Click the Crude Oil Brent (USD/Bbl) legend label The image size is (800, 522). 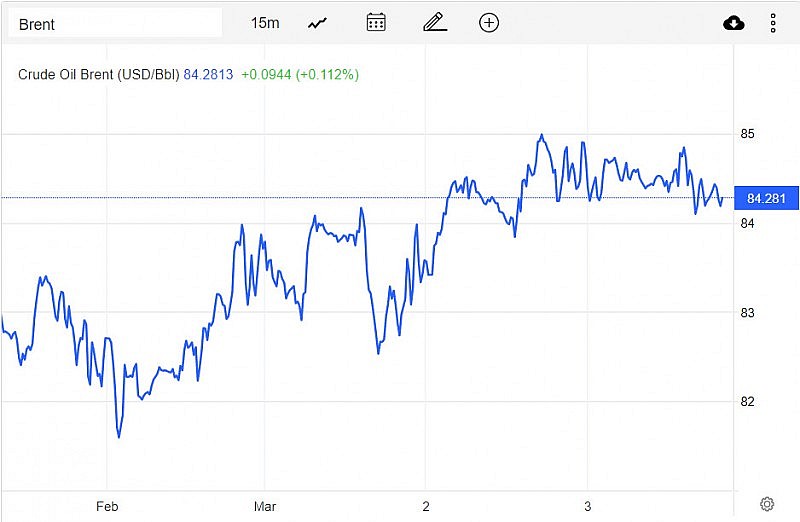pyautogui.click(x=98, y=75)
